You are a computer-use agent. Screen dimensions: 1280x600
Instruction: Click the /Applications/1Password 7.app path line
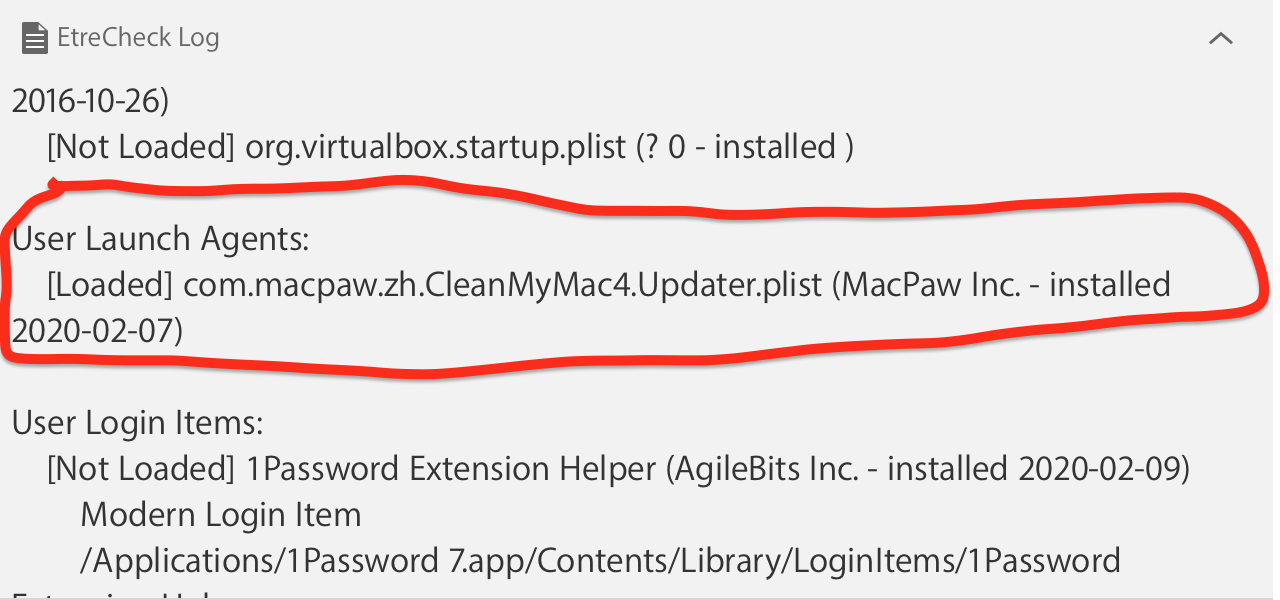[600, 561]
